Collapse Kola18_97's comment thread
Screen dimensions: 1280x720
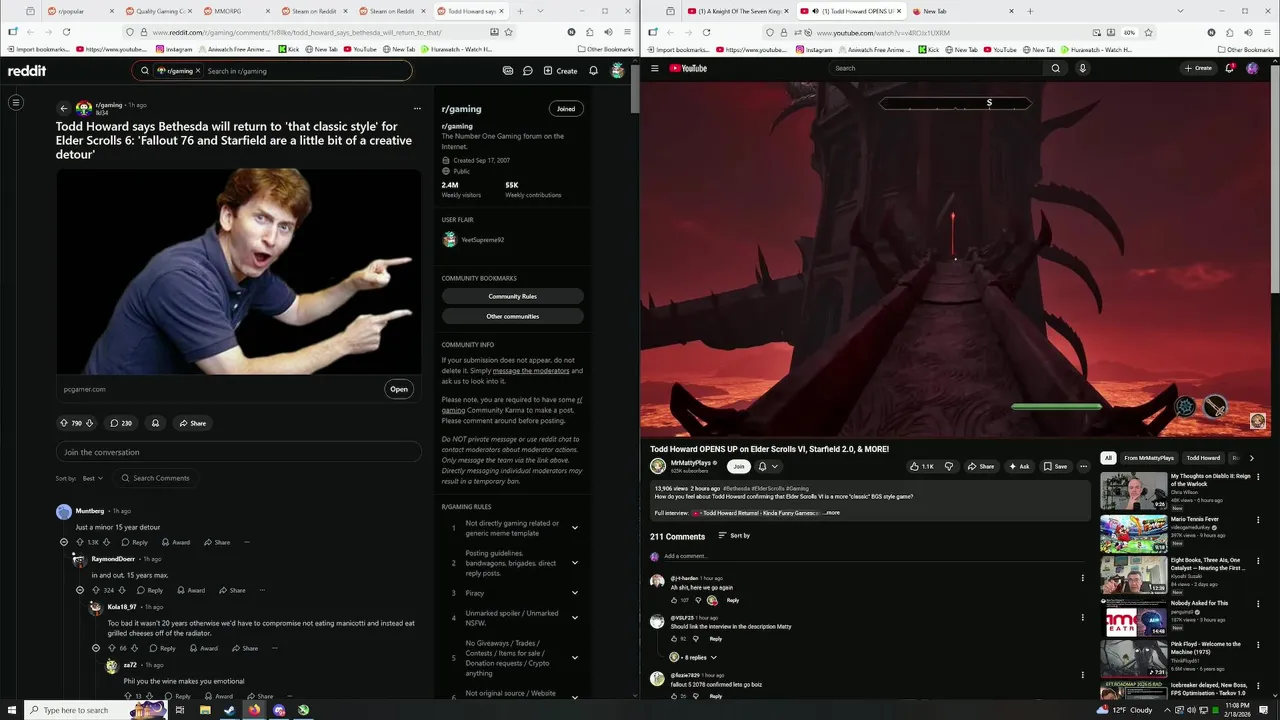[x=96, y=648]
